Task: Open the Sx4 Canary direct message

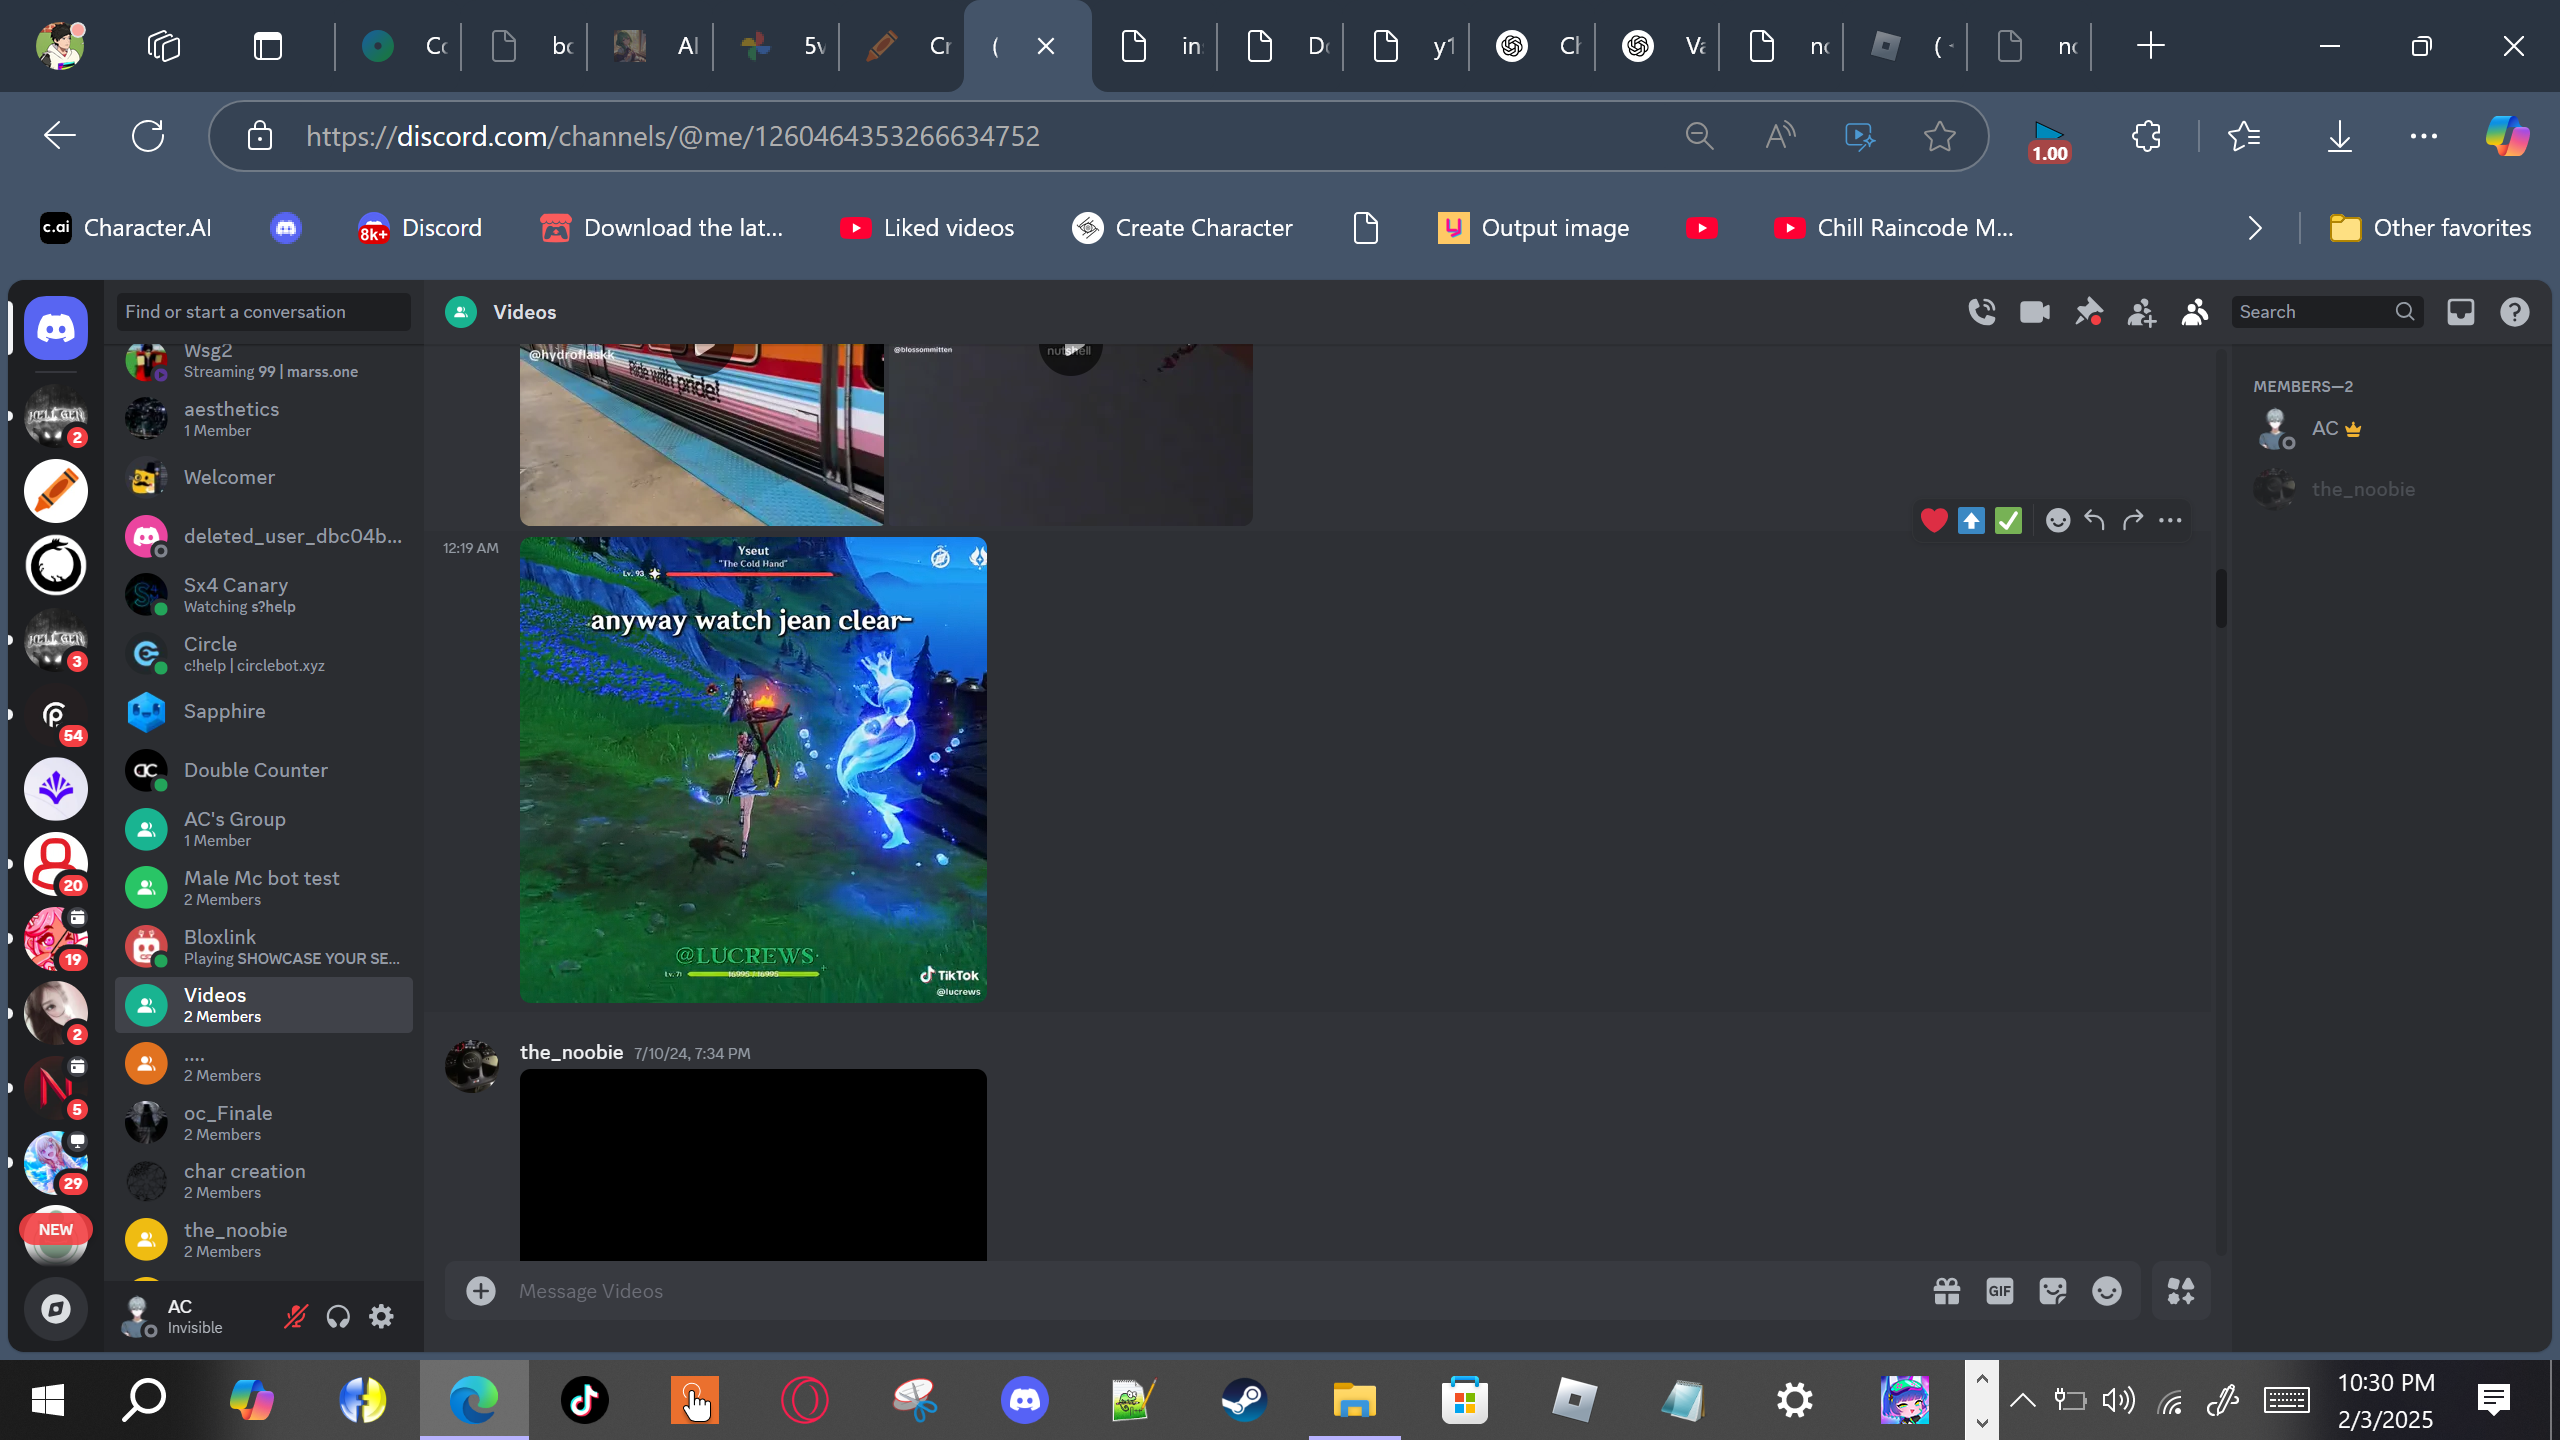Action: 264,594
